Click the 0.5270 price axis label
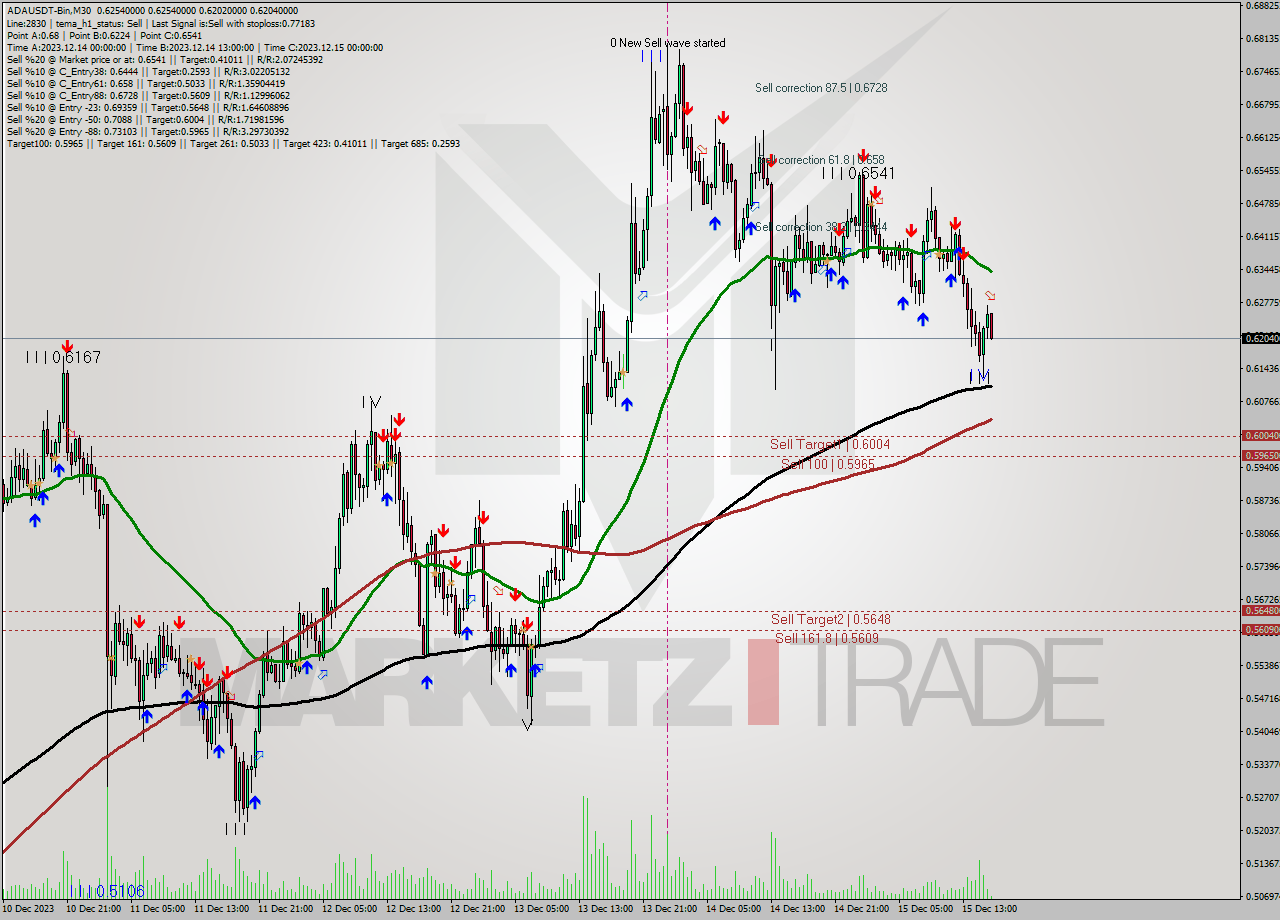 [x=1262, y=797]
